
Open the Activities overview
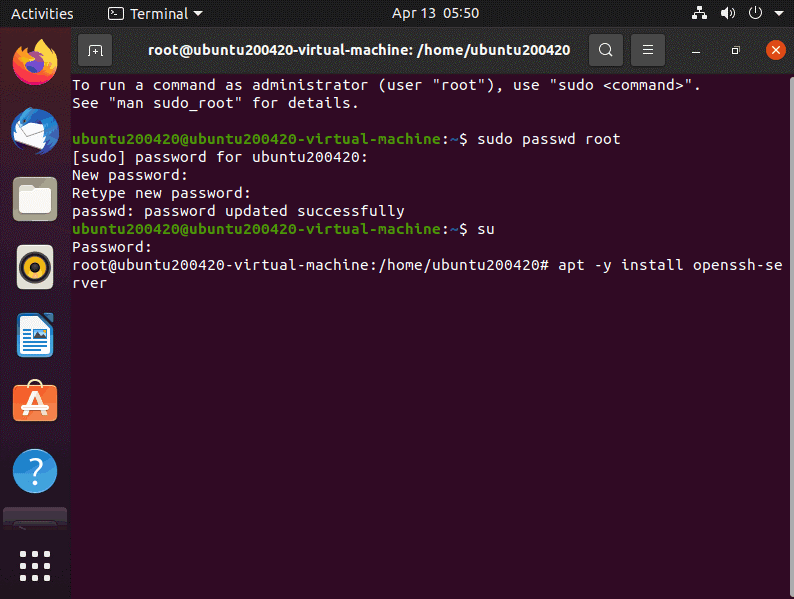(x=42, y=14)
